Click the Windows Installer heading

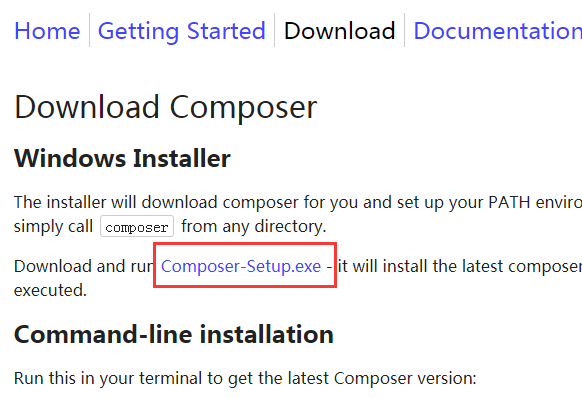[x=122, y=159]
